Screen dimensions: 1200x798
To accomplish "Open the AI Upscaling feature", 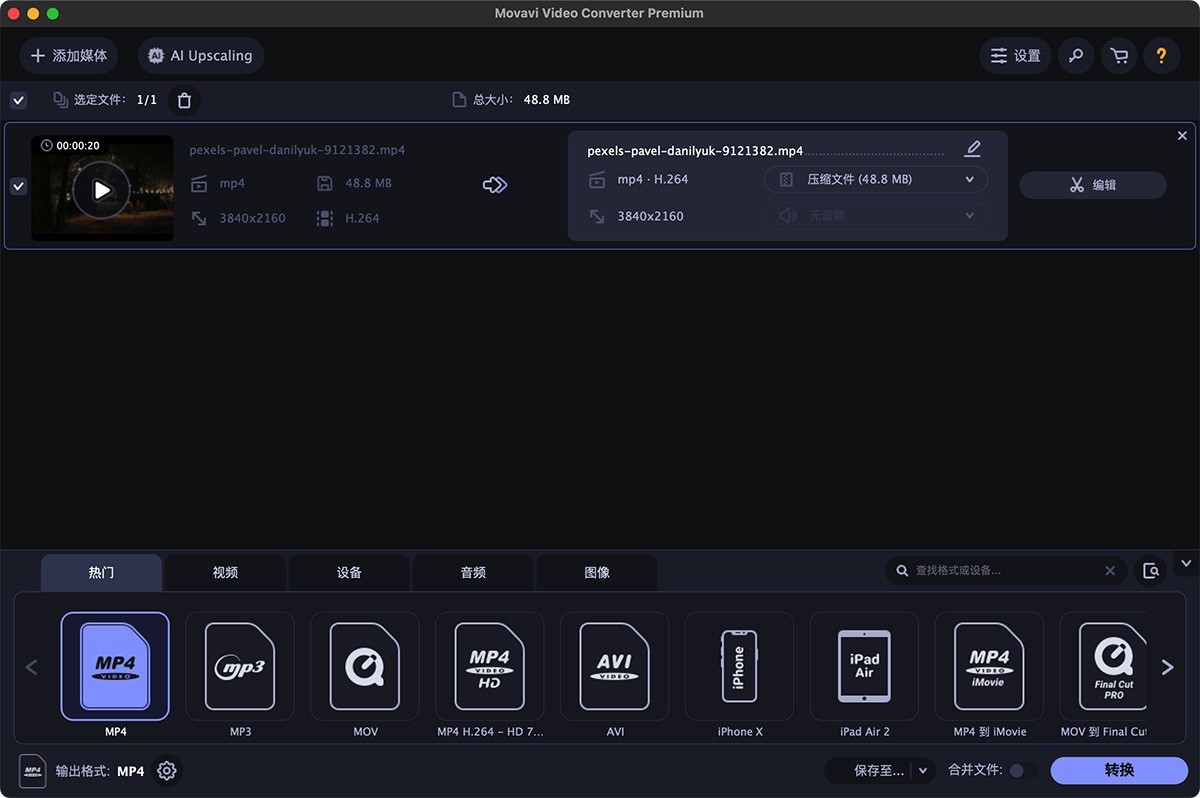I will pos(200,56).
